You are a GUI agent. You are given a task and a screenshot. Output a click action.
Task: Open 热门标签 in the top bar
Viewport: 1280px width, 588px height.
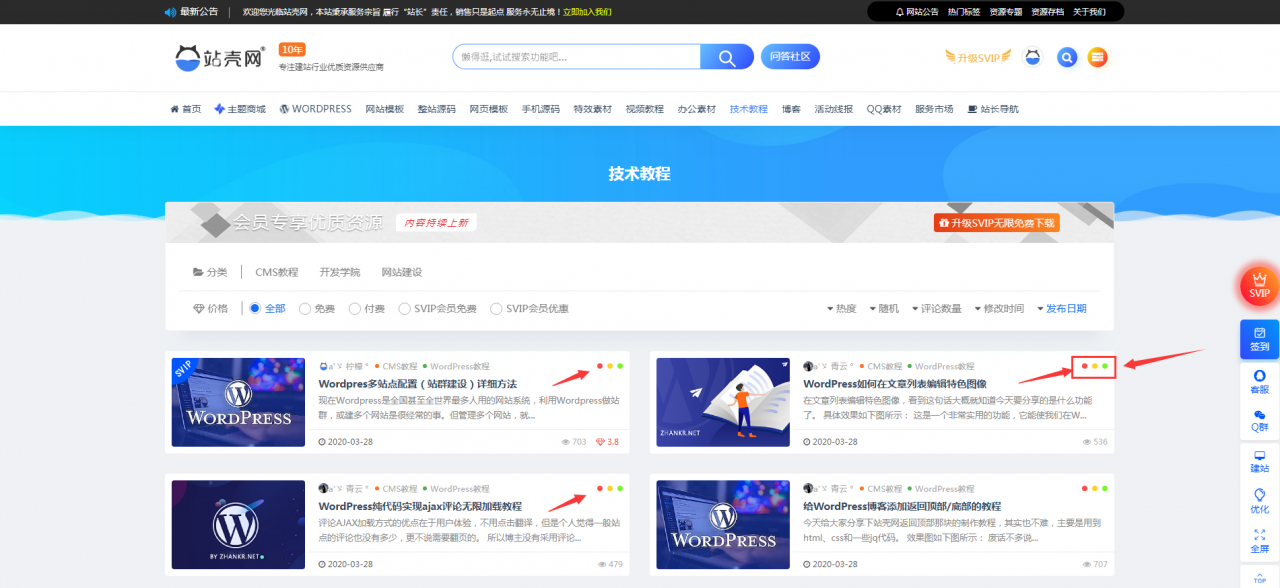[x=964, y=12]
